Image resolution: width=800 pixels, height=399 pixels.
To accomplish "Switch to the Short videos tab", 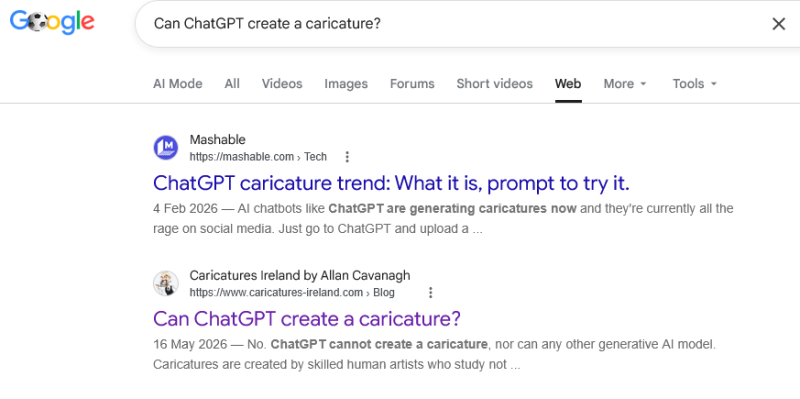I will pos(494,84).
